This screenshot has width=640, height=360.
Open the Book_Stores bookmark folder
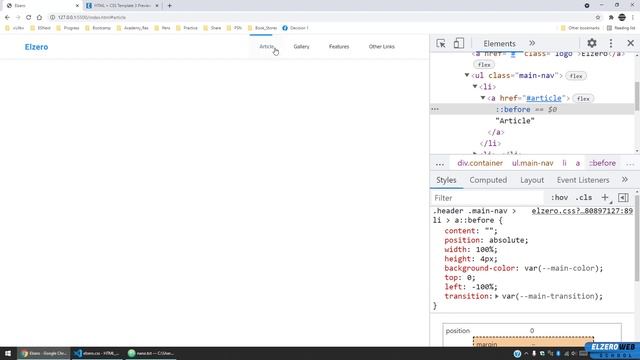coord(262,28)
